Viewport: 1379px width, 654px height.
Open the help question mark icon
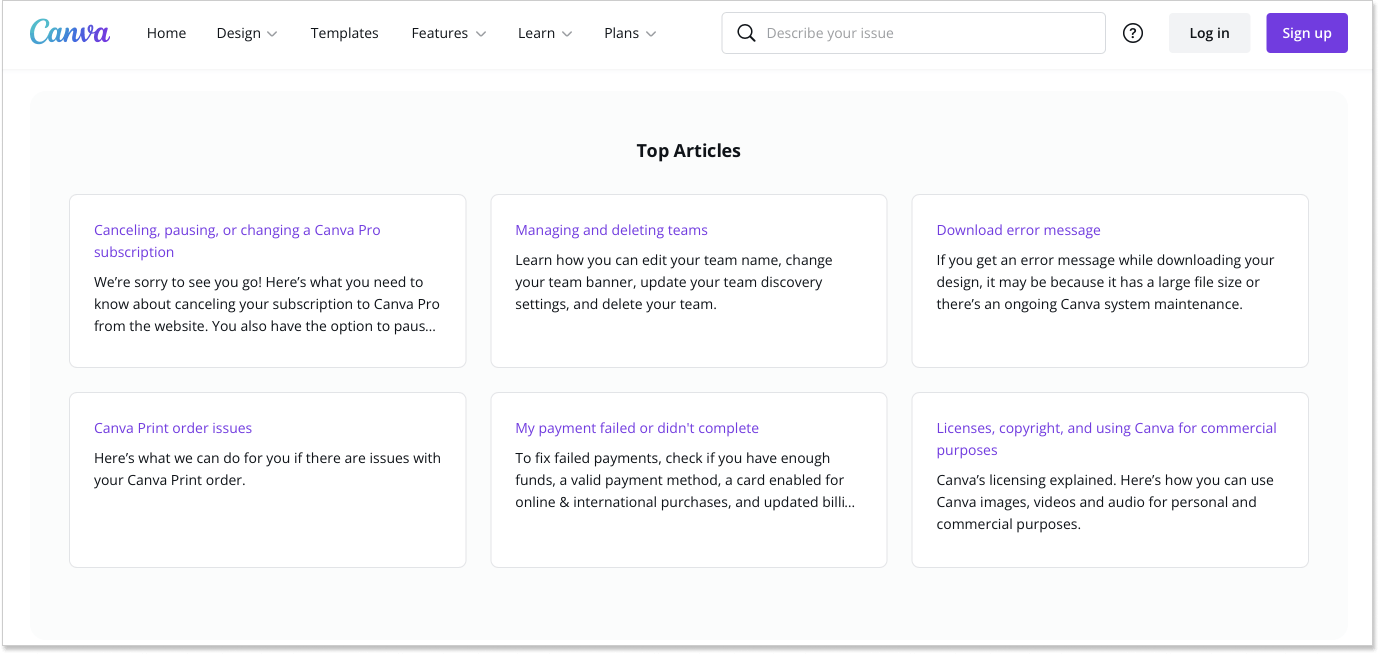pos(1133,33)
